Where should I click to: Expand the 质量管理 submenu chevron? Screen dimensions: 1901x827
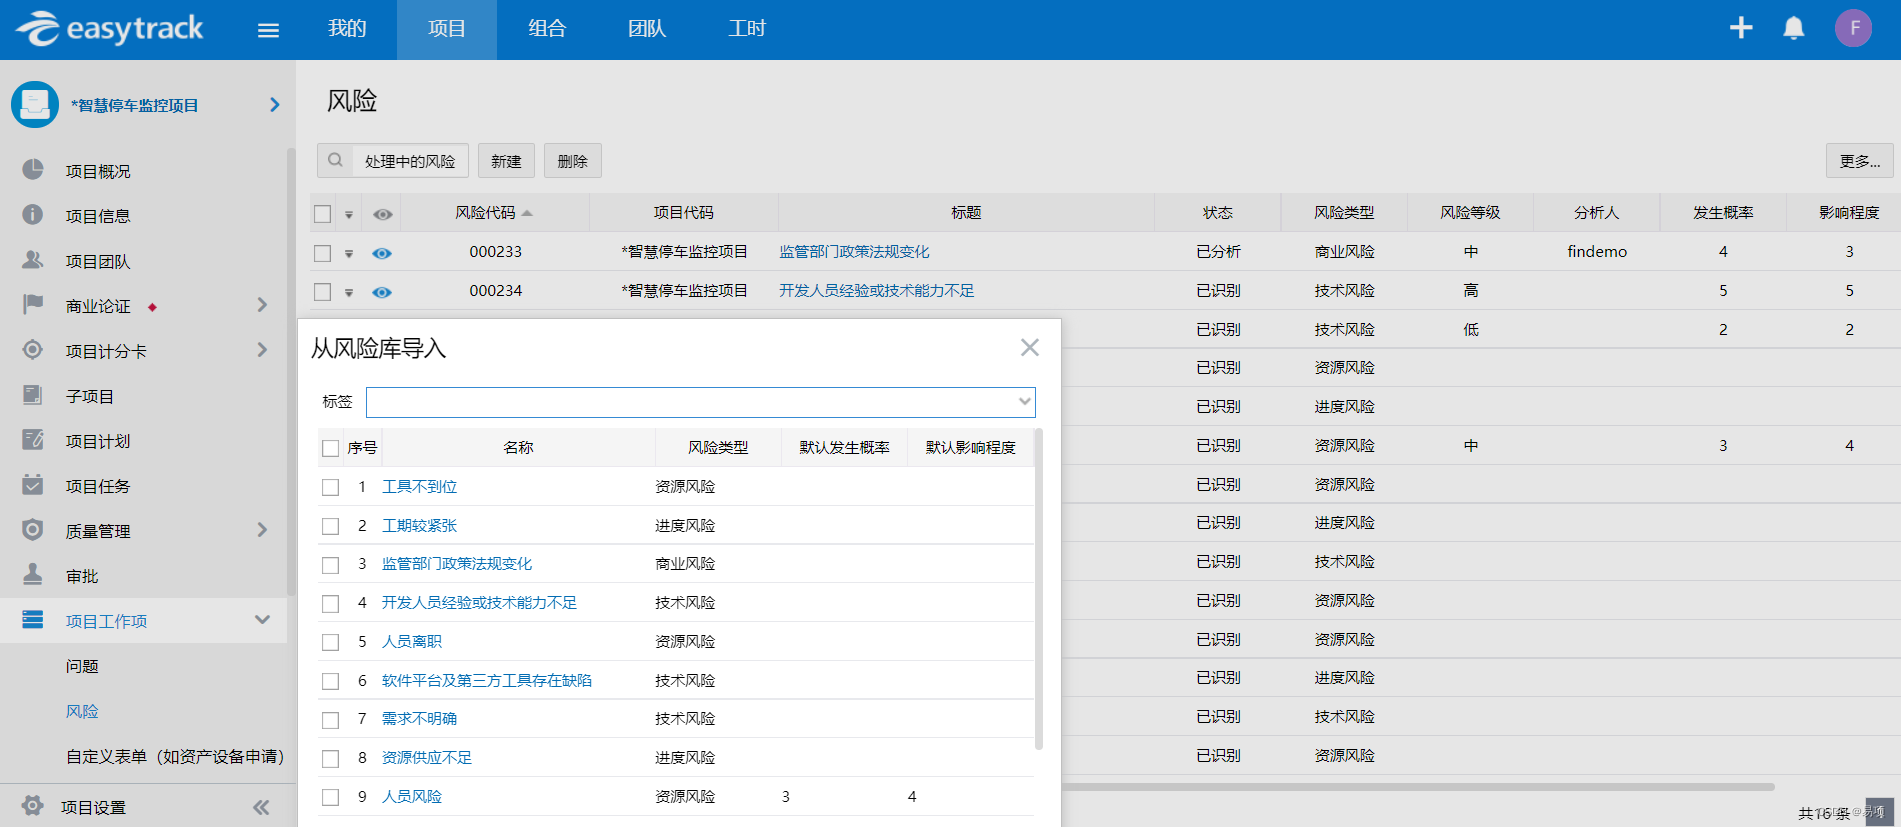[262, 529]
